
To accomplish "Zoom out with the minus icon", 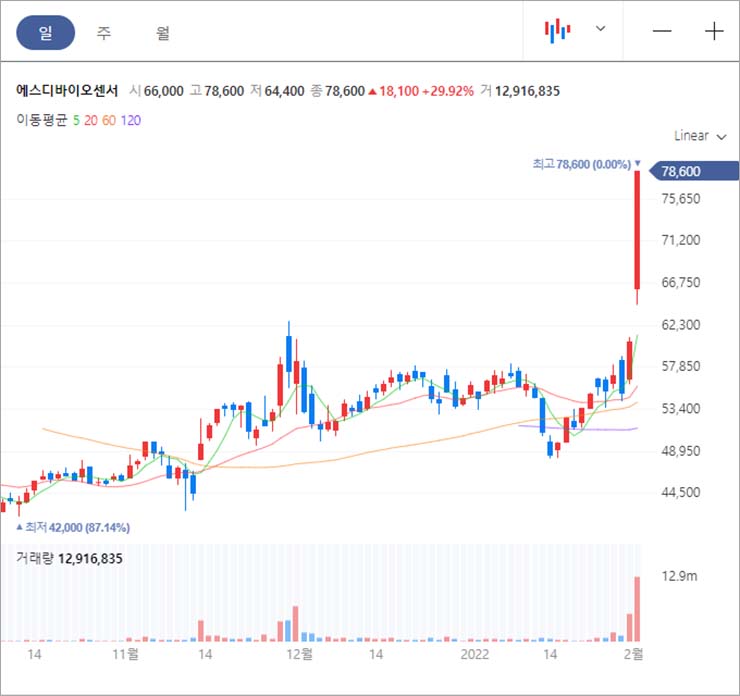I will (x=662, y=31).
